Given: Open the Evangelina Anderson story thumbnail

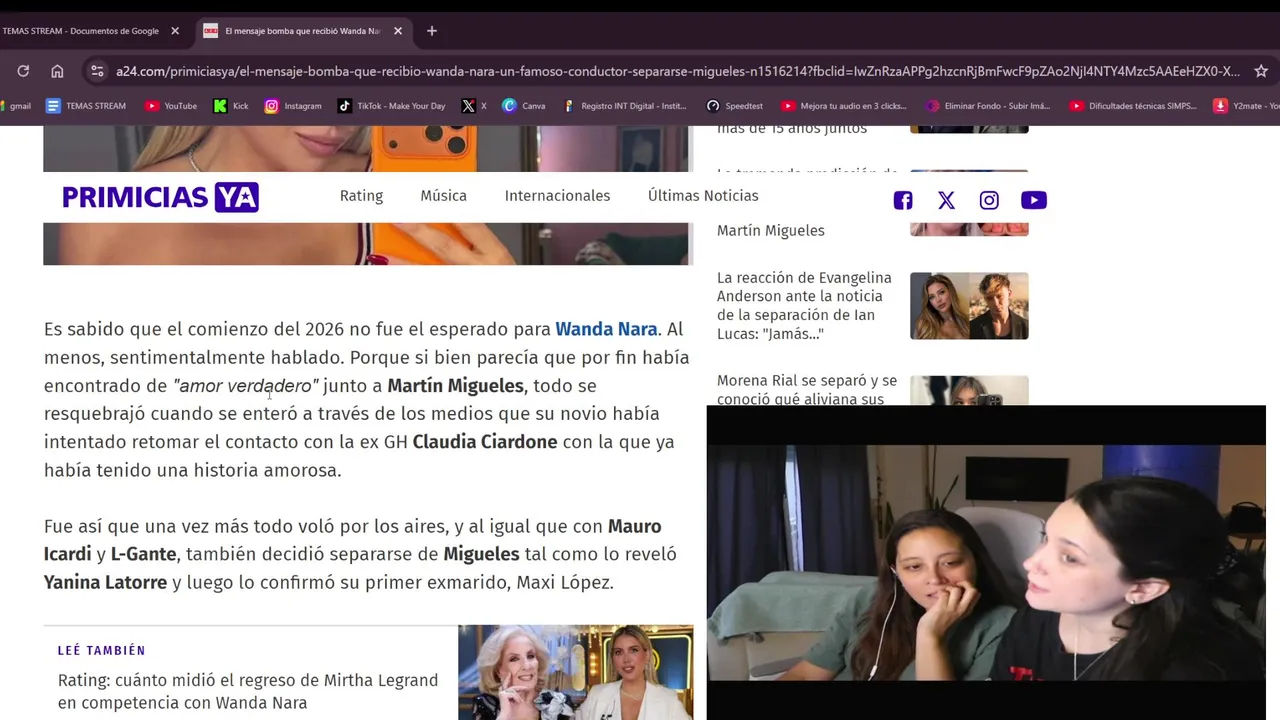Looking at the screenshot, I should click(969, 306).
